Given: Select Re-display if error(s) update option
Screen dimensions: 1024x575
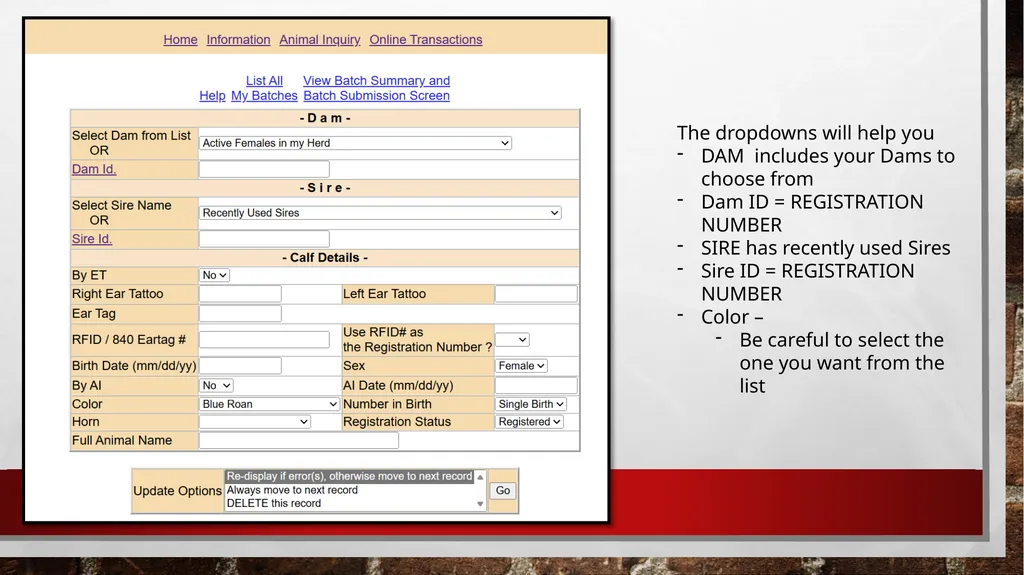Looking at the screenshot, I should point(349,476).
